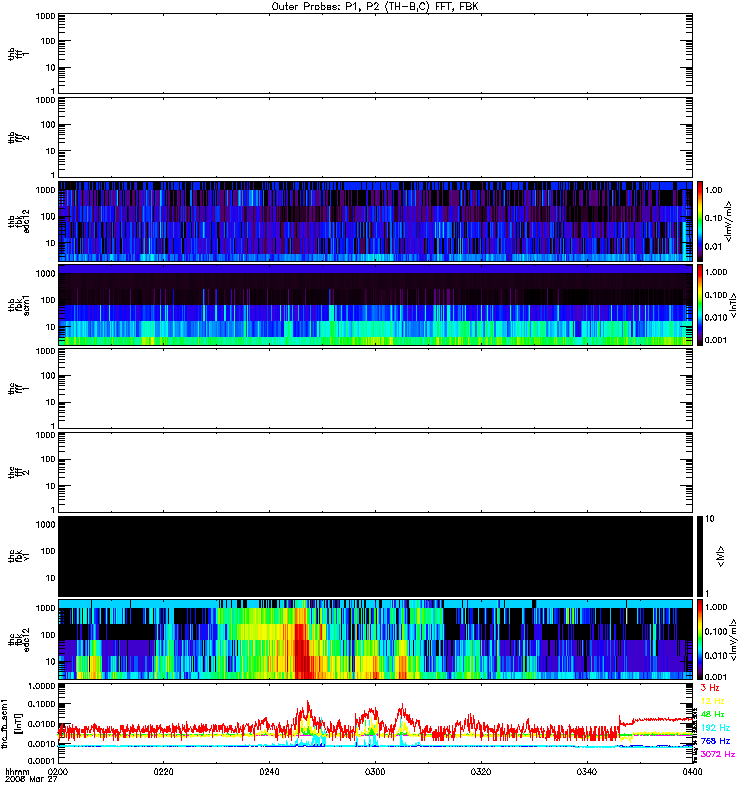Click the empty 'thc fff 2' panel
The width and height of the screenshot is (750, 800).
tap(375, 472)
